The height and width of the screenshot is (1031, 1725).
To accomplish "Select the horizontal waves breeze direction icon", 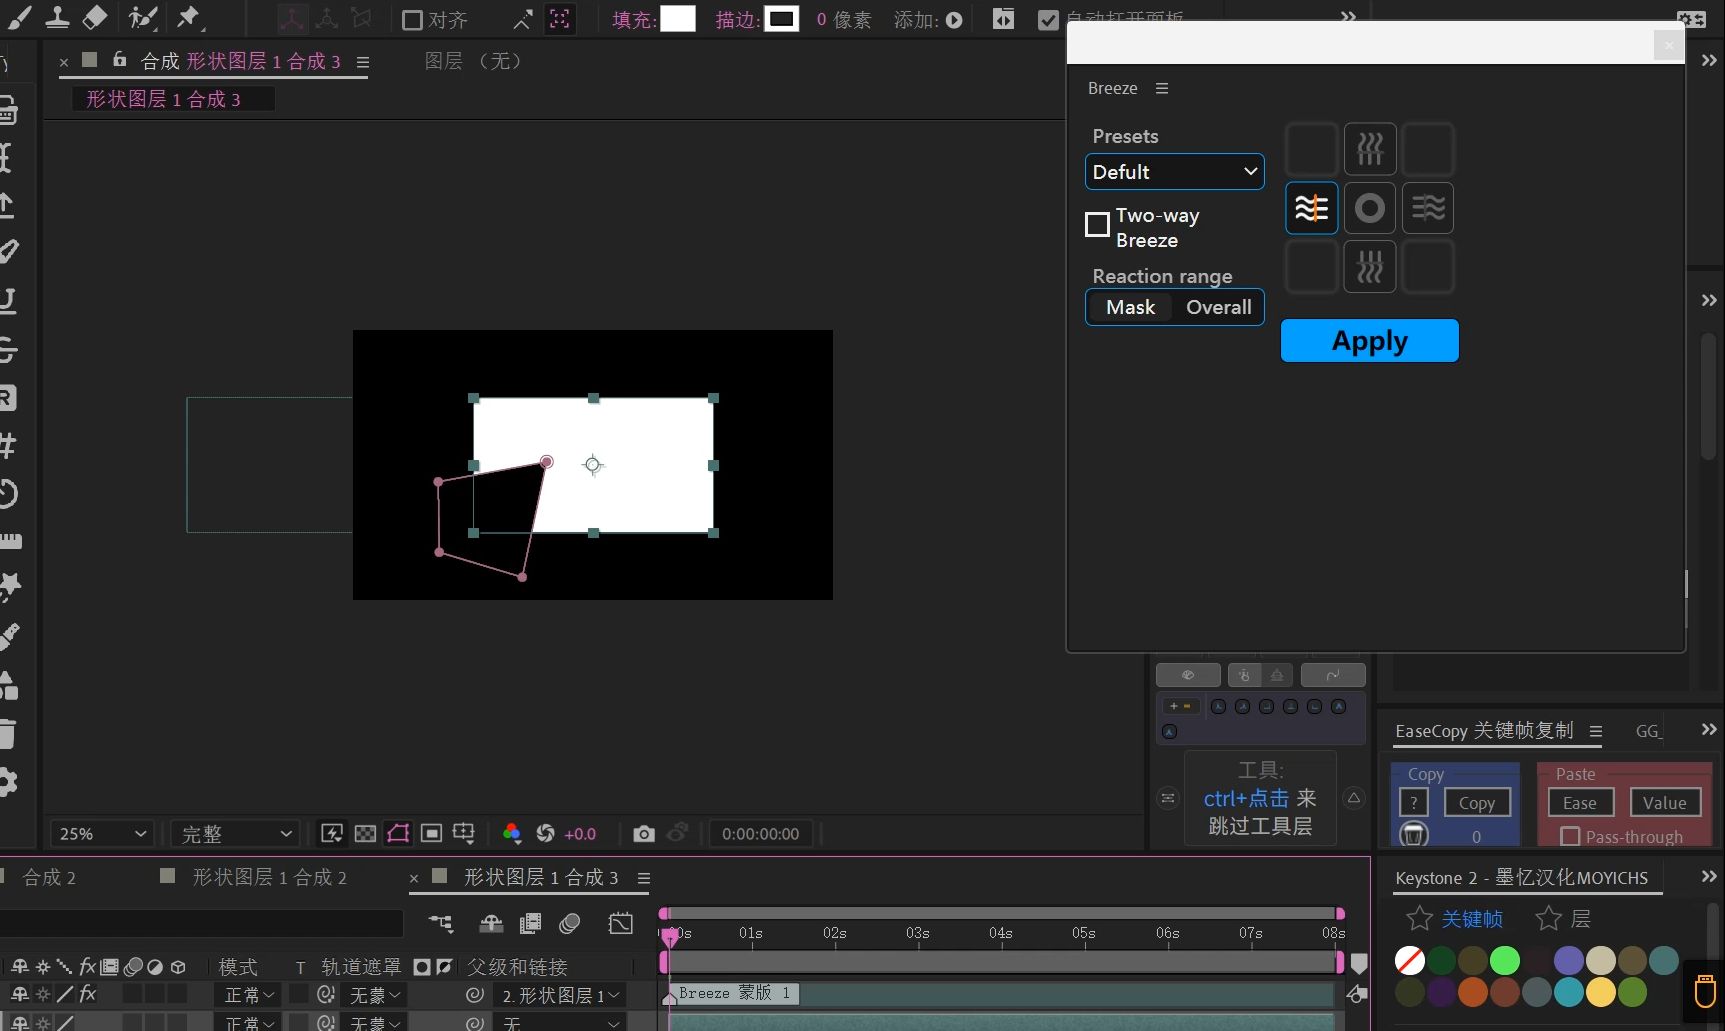I will click(x=1311, y=208).
